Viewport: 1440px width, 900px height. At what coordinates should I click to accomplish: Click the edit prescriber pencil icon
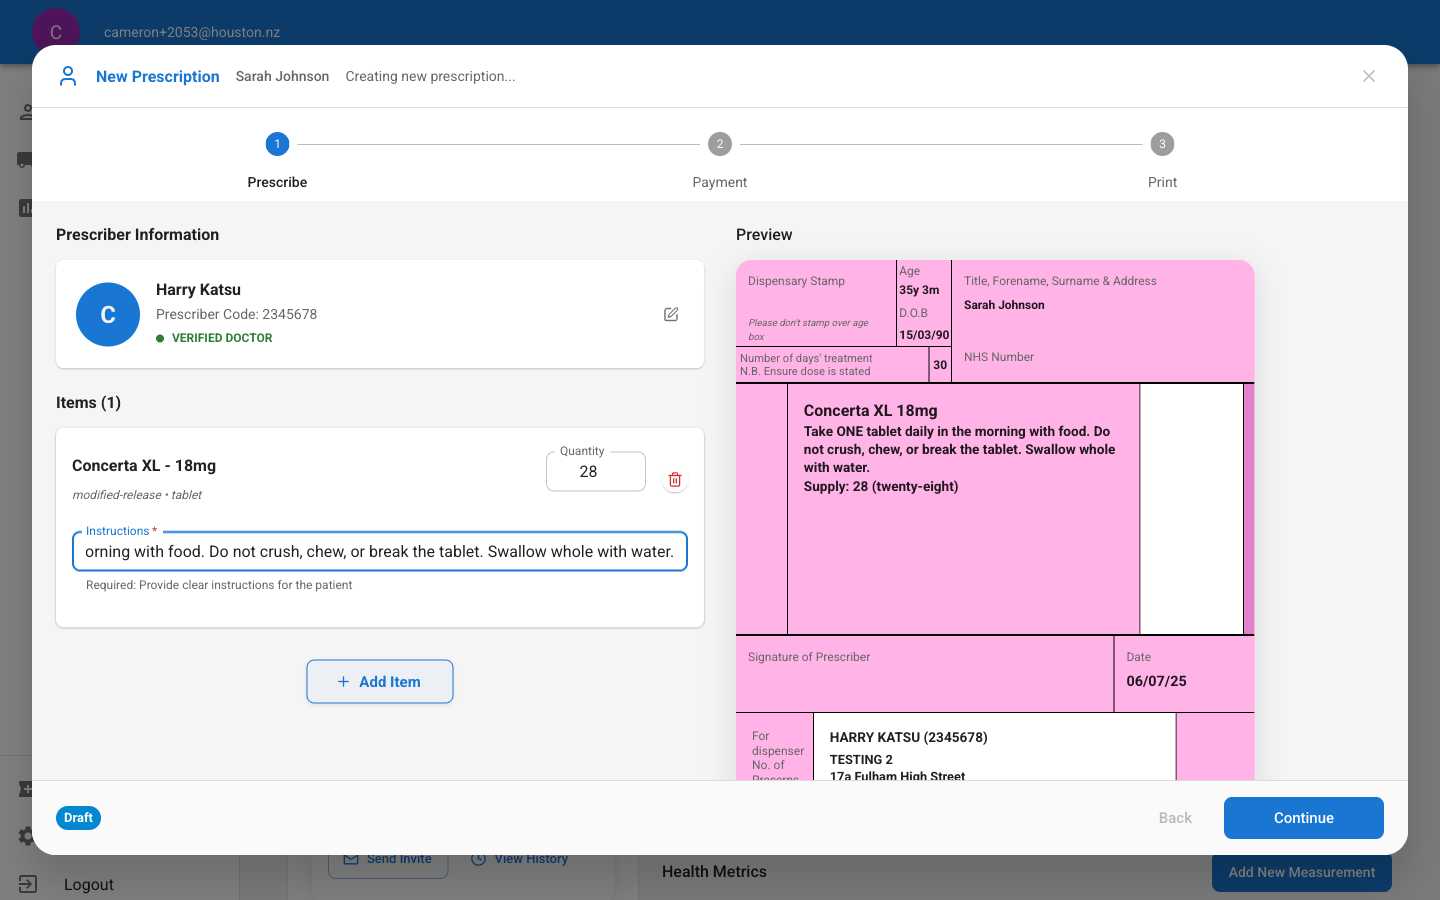tap(671, 314)
